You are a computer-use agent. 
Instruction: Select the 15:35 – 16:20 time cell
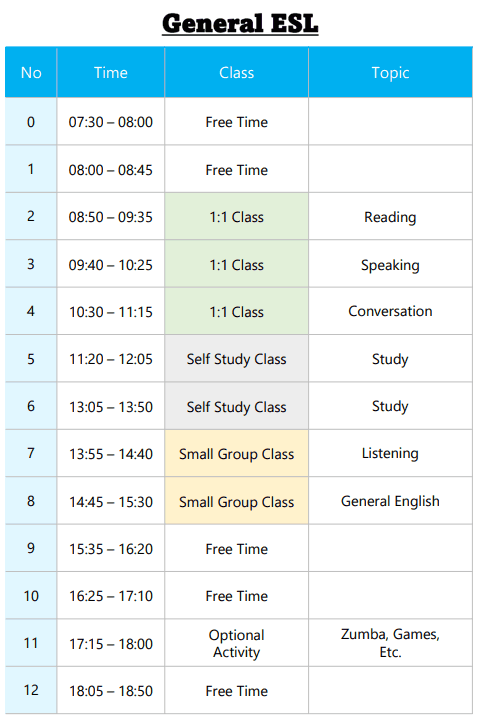(x=111, y=549)
